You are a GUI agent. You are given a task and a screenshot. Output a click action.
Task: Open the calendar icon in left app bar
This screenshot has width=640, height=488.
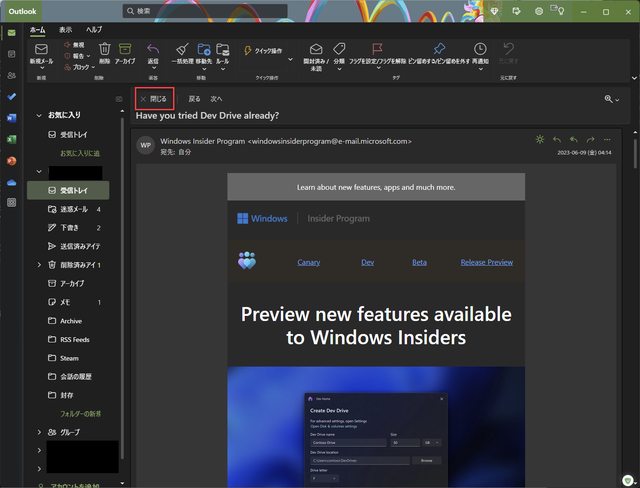tap(11, 54)
